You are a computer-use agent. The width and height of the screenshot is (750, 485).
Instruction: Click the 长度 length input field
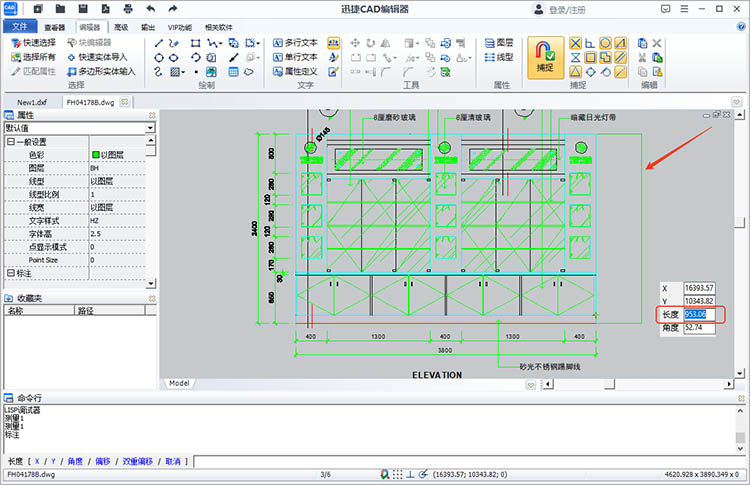tap(699, 314)
